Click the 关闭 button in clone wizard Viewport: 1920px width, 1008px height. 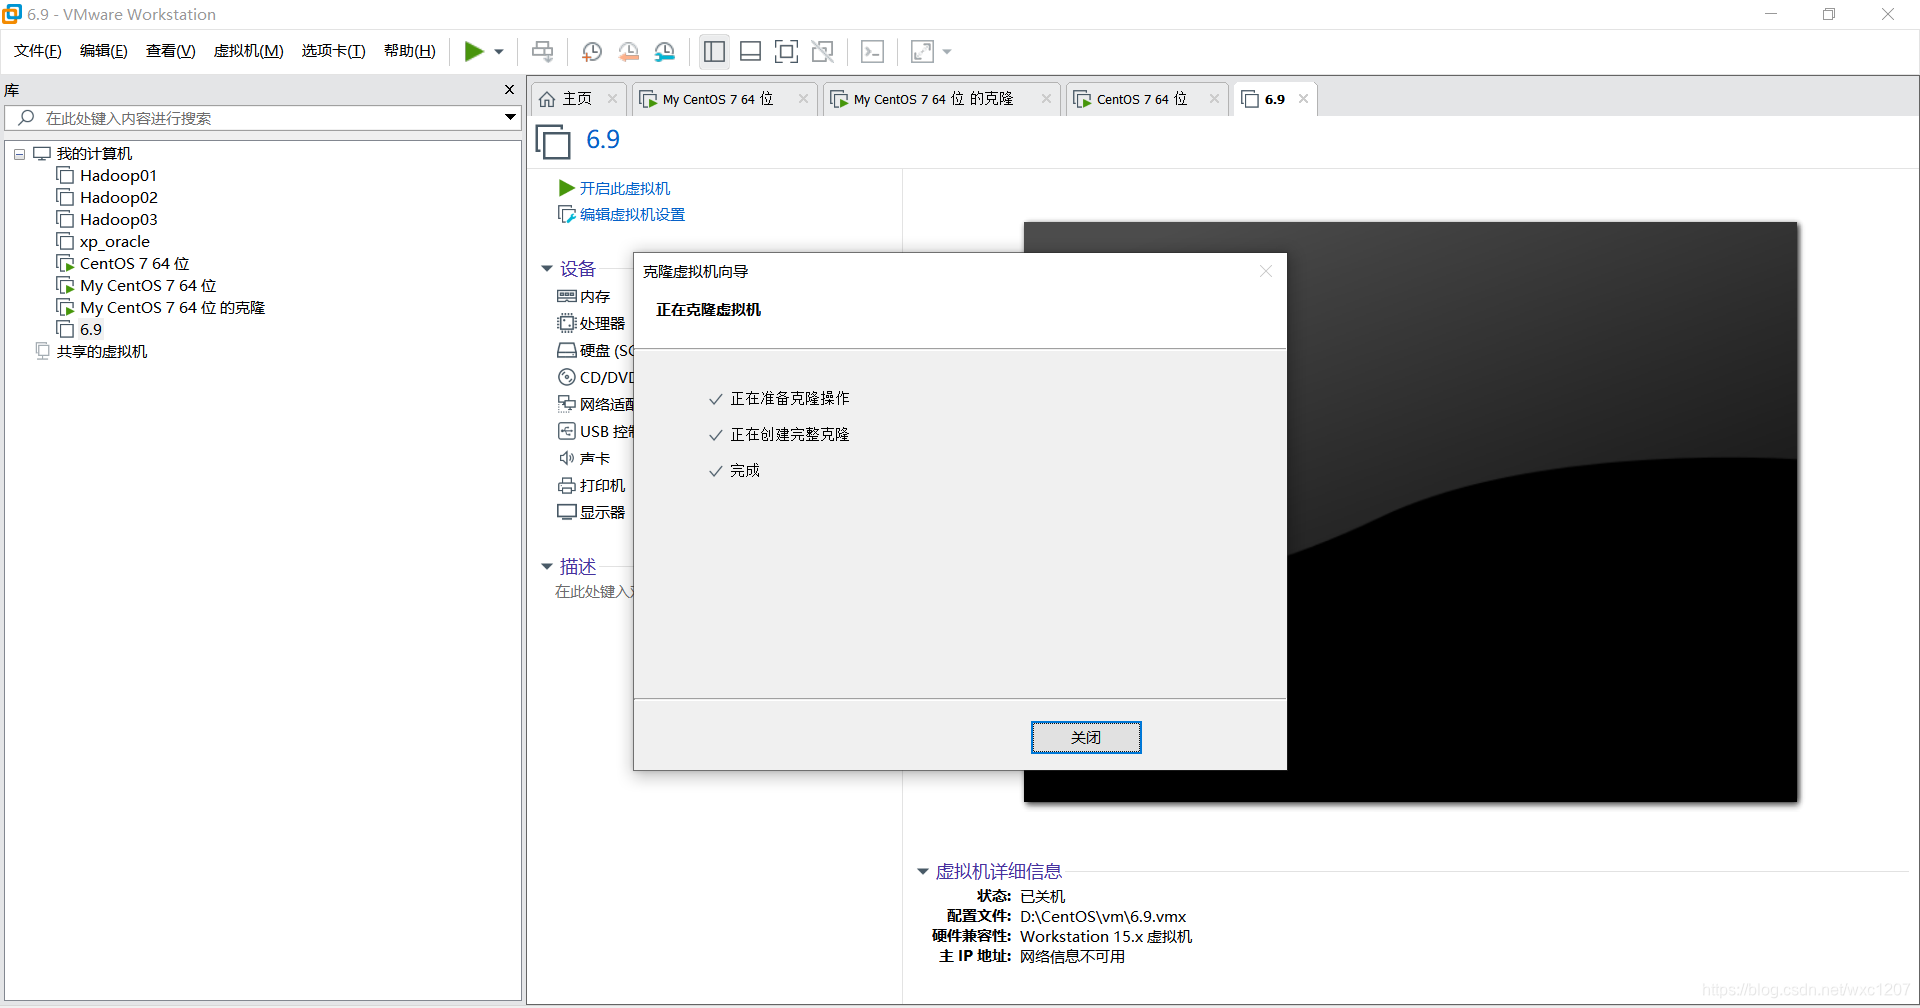(x=1086, y=738)
